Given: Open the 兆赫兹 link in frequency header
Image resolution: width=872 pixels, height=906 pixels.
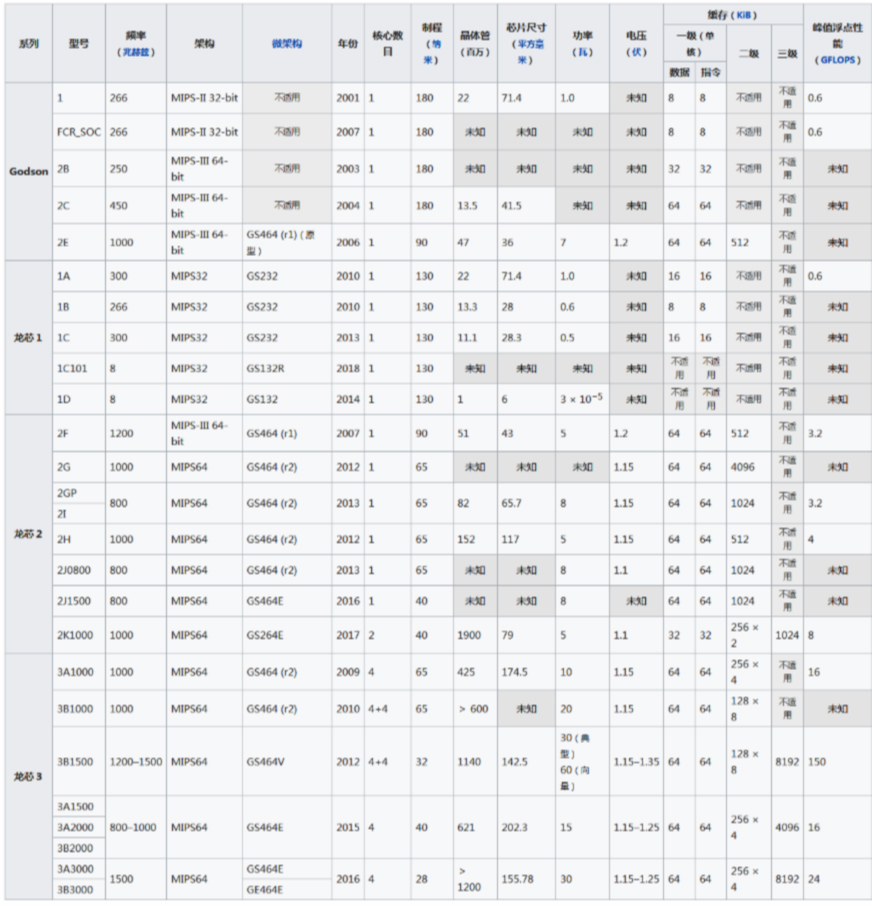Looking at the screenshot, I should click(x=136, y=52).
